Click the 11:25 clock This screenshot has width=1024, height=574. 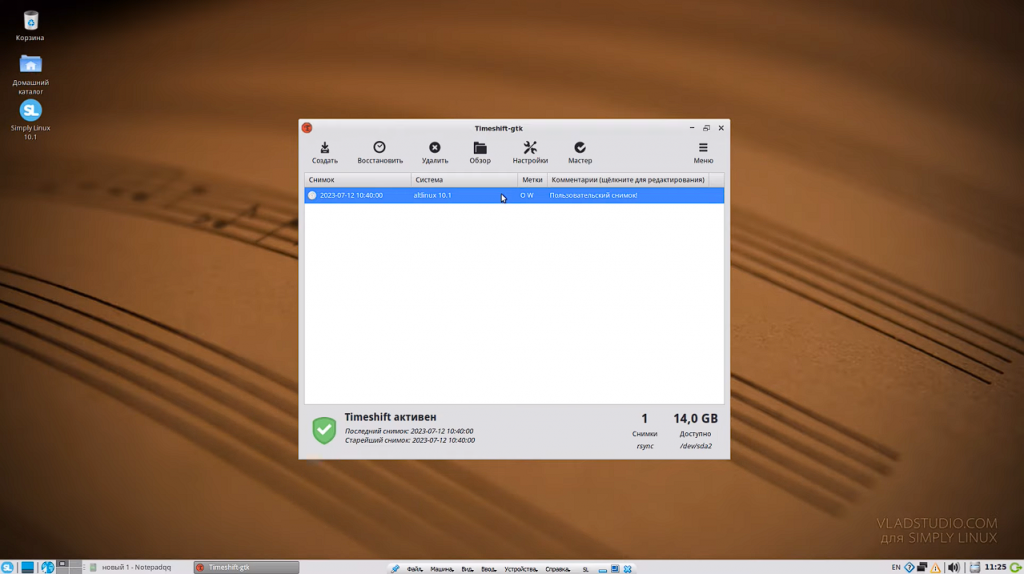995,567
